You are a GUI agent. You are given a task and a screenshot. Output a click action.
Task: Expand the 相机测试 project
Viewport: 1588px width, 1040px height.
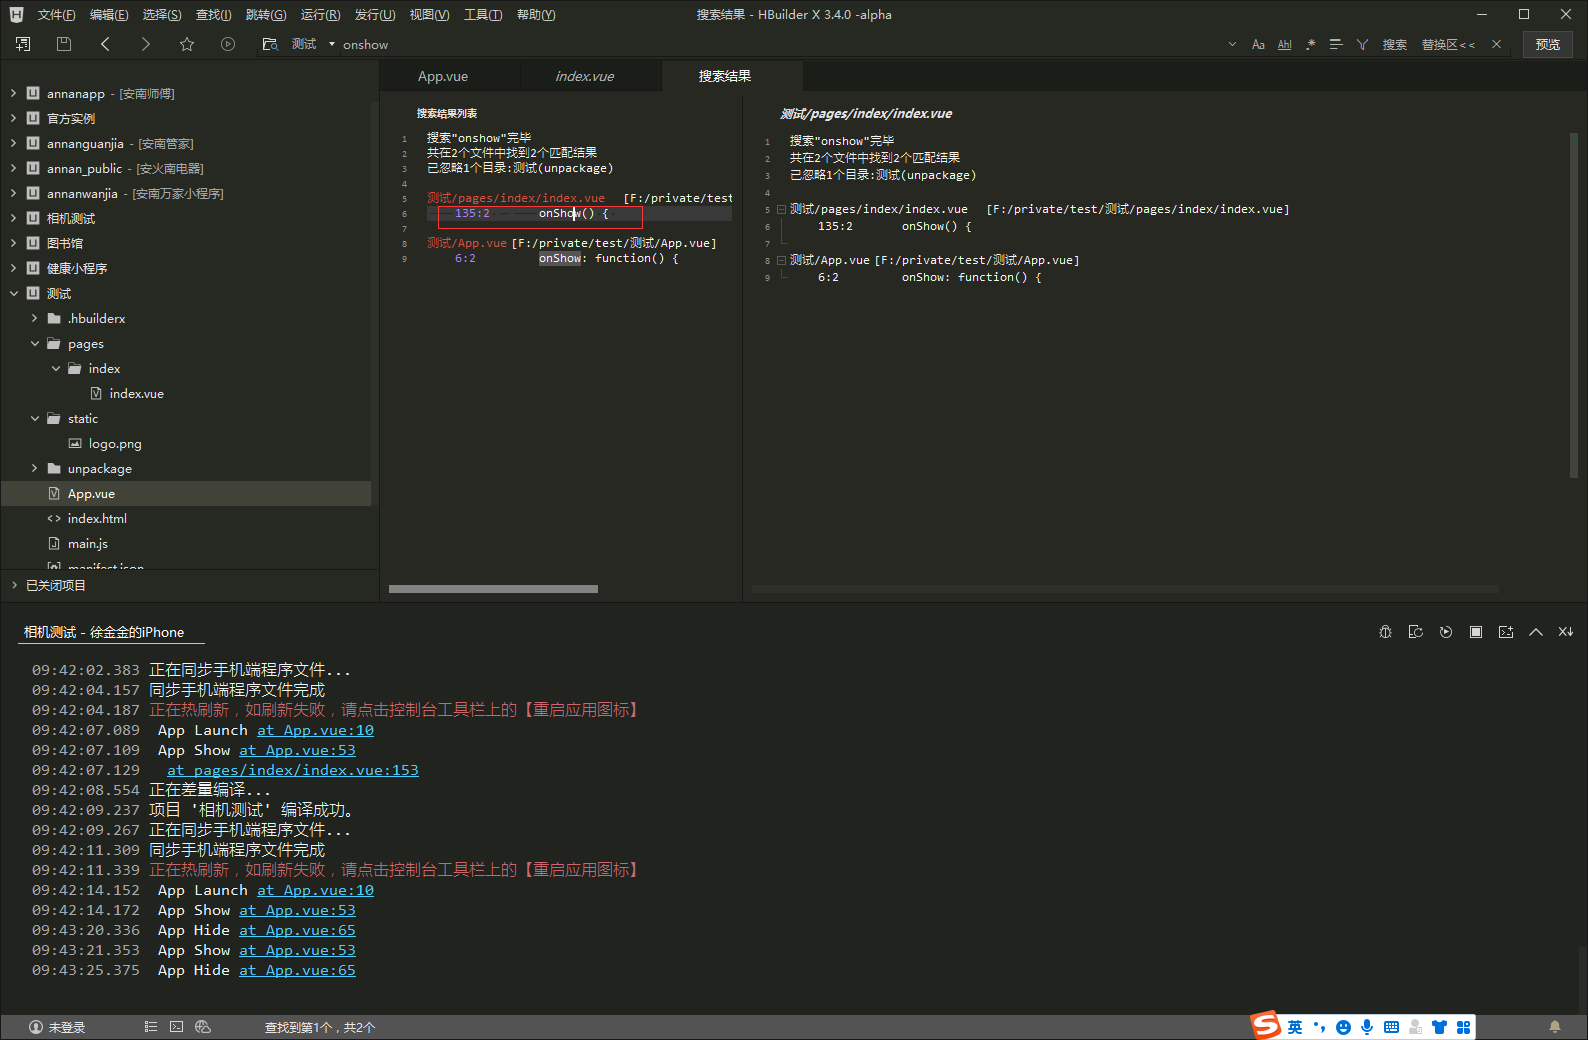click(x=13, y=218)
